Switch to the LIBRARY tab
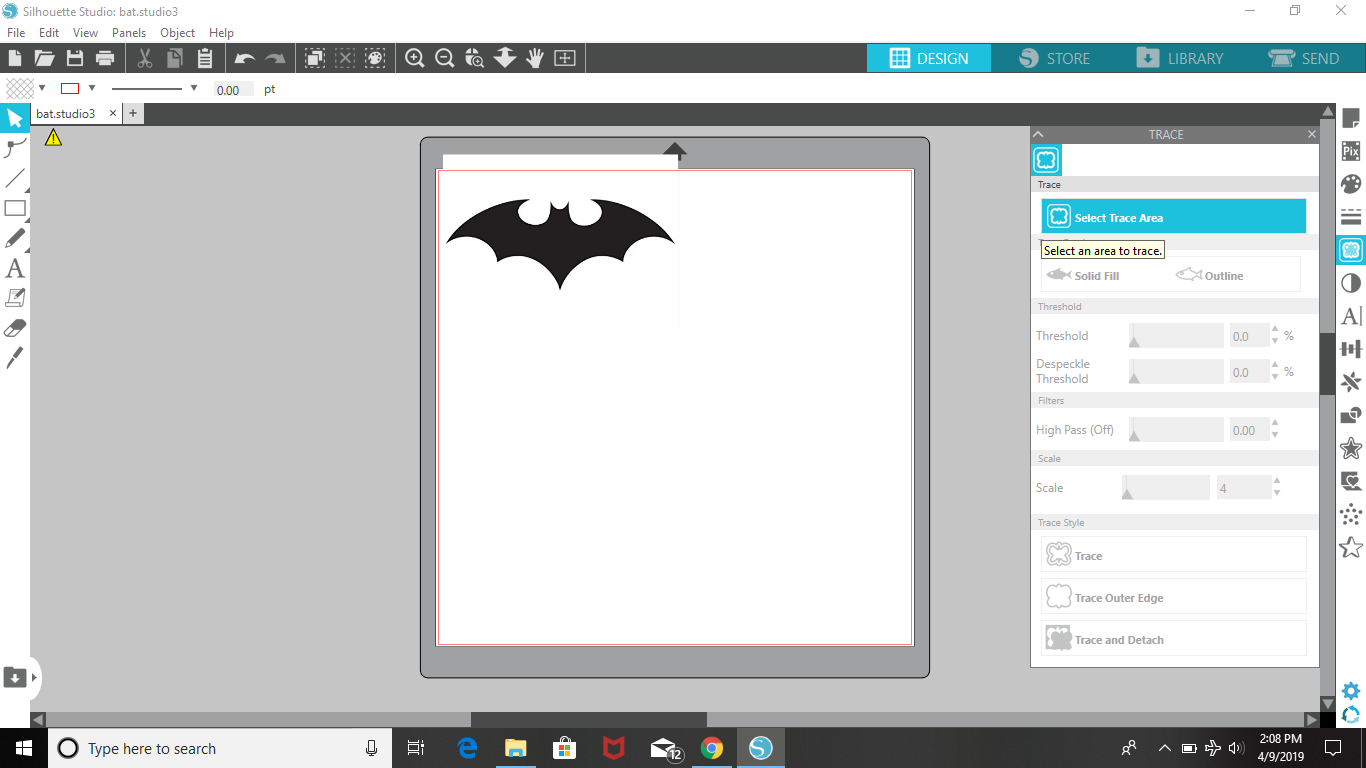1366x768 pixels. tap(1180, 58)
